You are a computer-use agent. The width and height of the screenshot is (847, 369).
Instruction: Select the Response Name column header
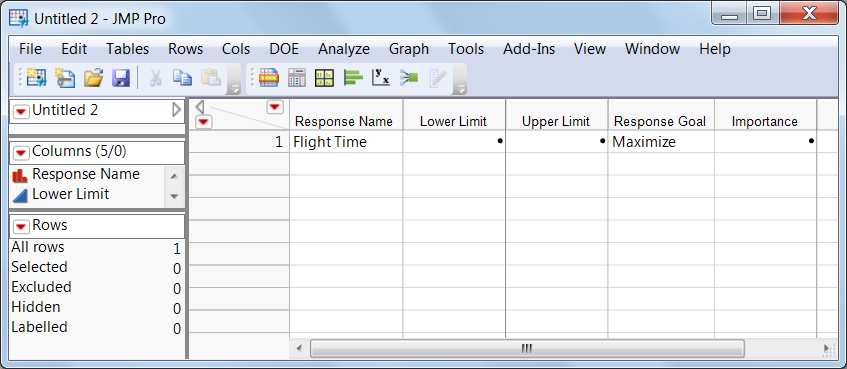[x=346, y=115]
